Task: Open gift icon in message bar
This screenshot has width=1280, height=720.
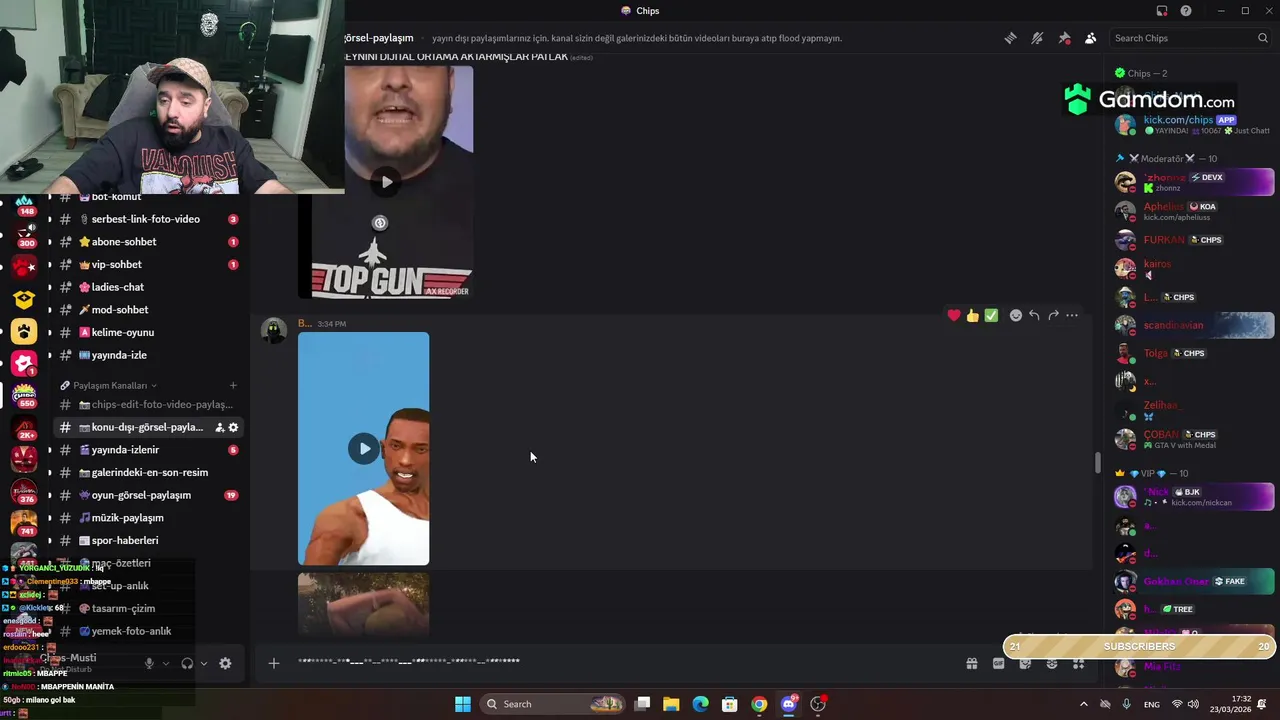Action: 971,663
